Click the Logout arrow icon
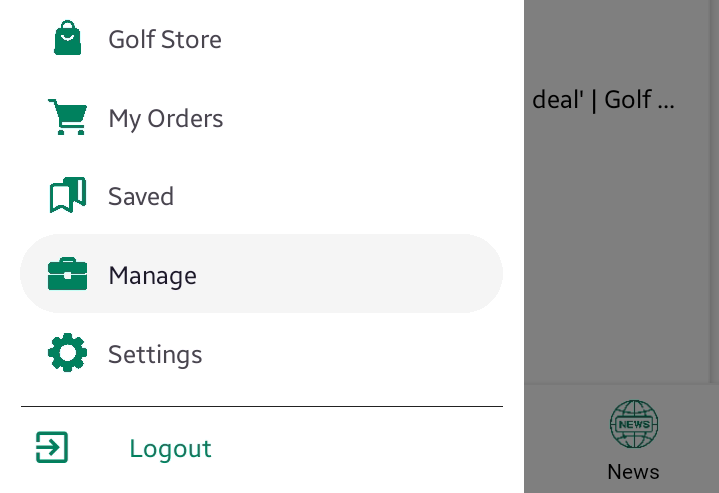This screenshot has height=493, width=719. 52,447
